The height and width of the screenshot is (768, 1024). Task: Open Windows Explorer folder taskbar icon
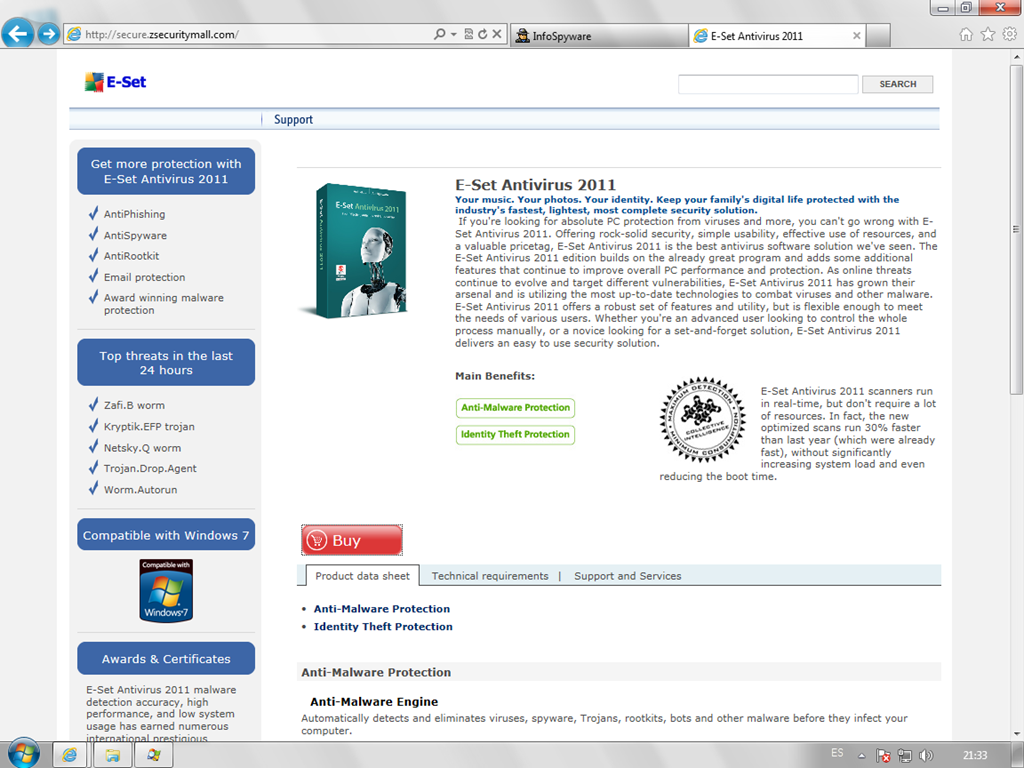click(112, 756)
